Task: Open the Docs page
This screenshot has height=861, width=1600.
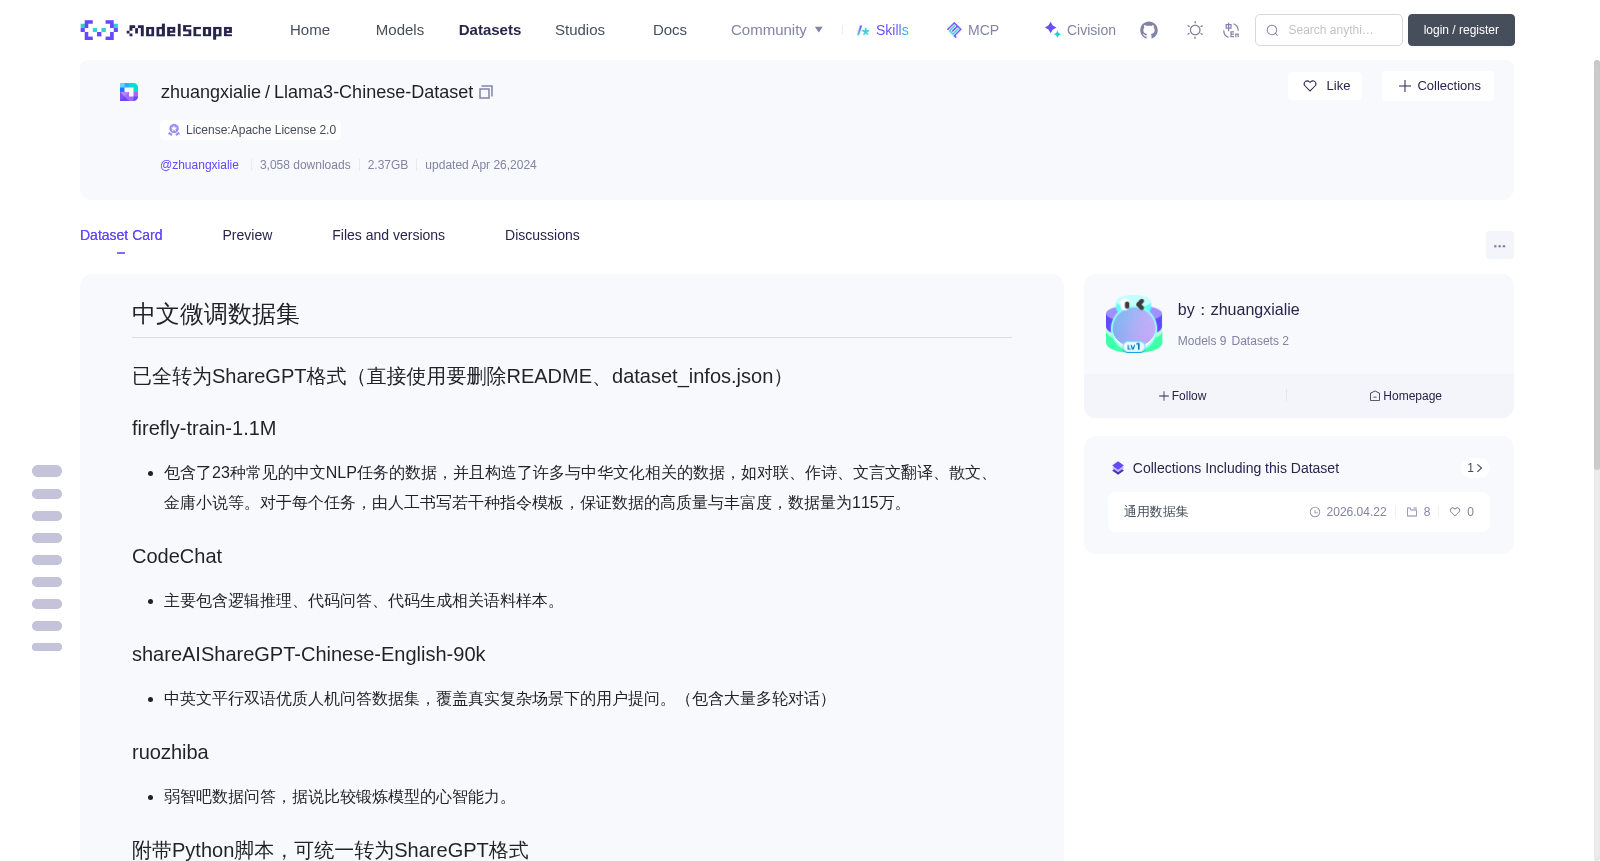Action: tap(670, 30)
